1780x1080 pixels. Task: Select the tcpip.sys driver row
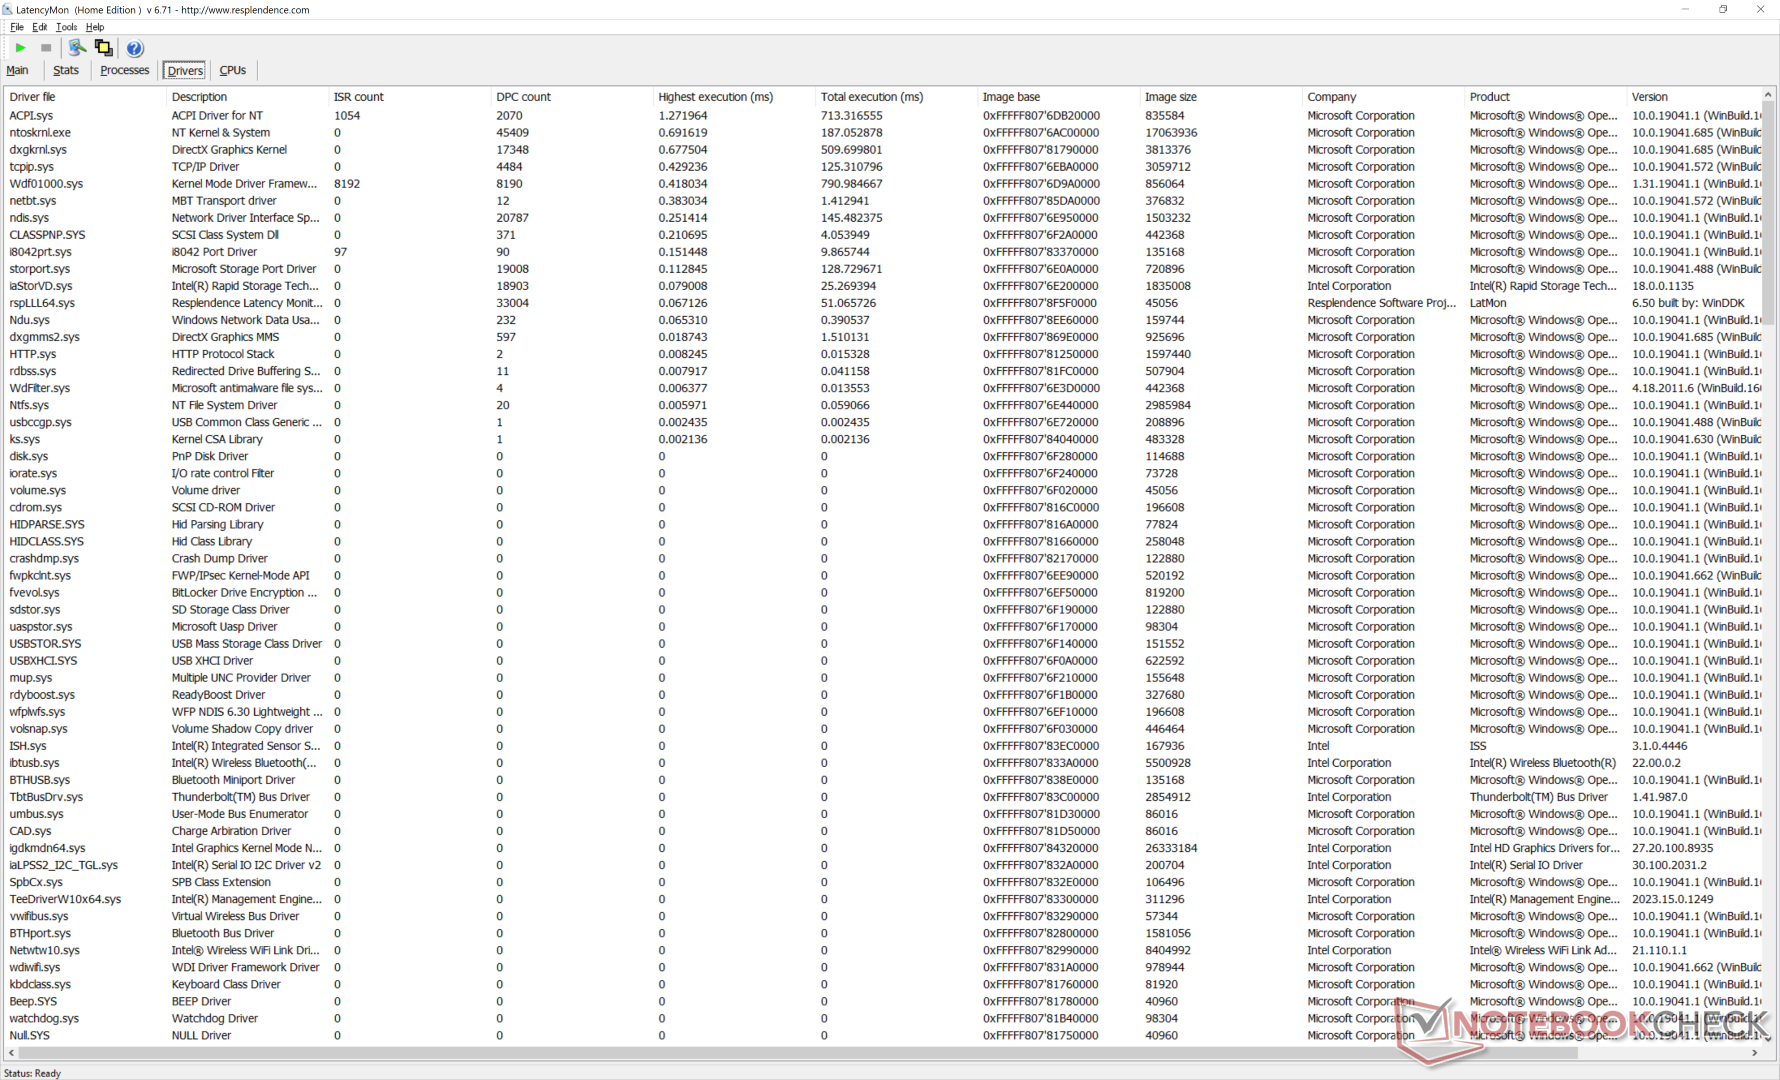pyautogui.click(x=884, y=167)
